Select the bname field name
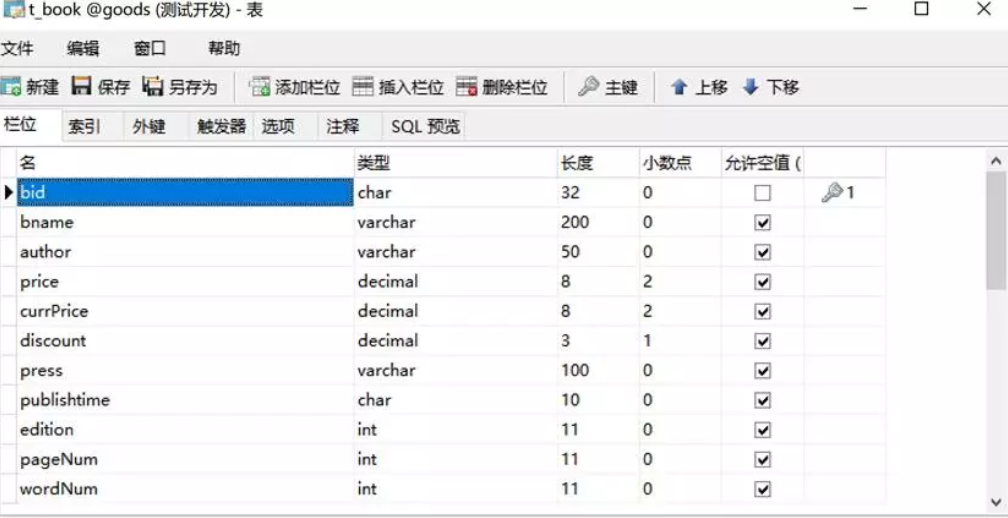 (185, 222)
